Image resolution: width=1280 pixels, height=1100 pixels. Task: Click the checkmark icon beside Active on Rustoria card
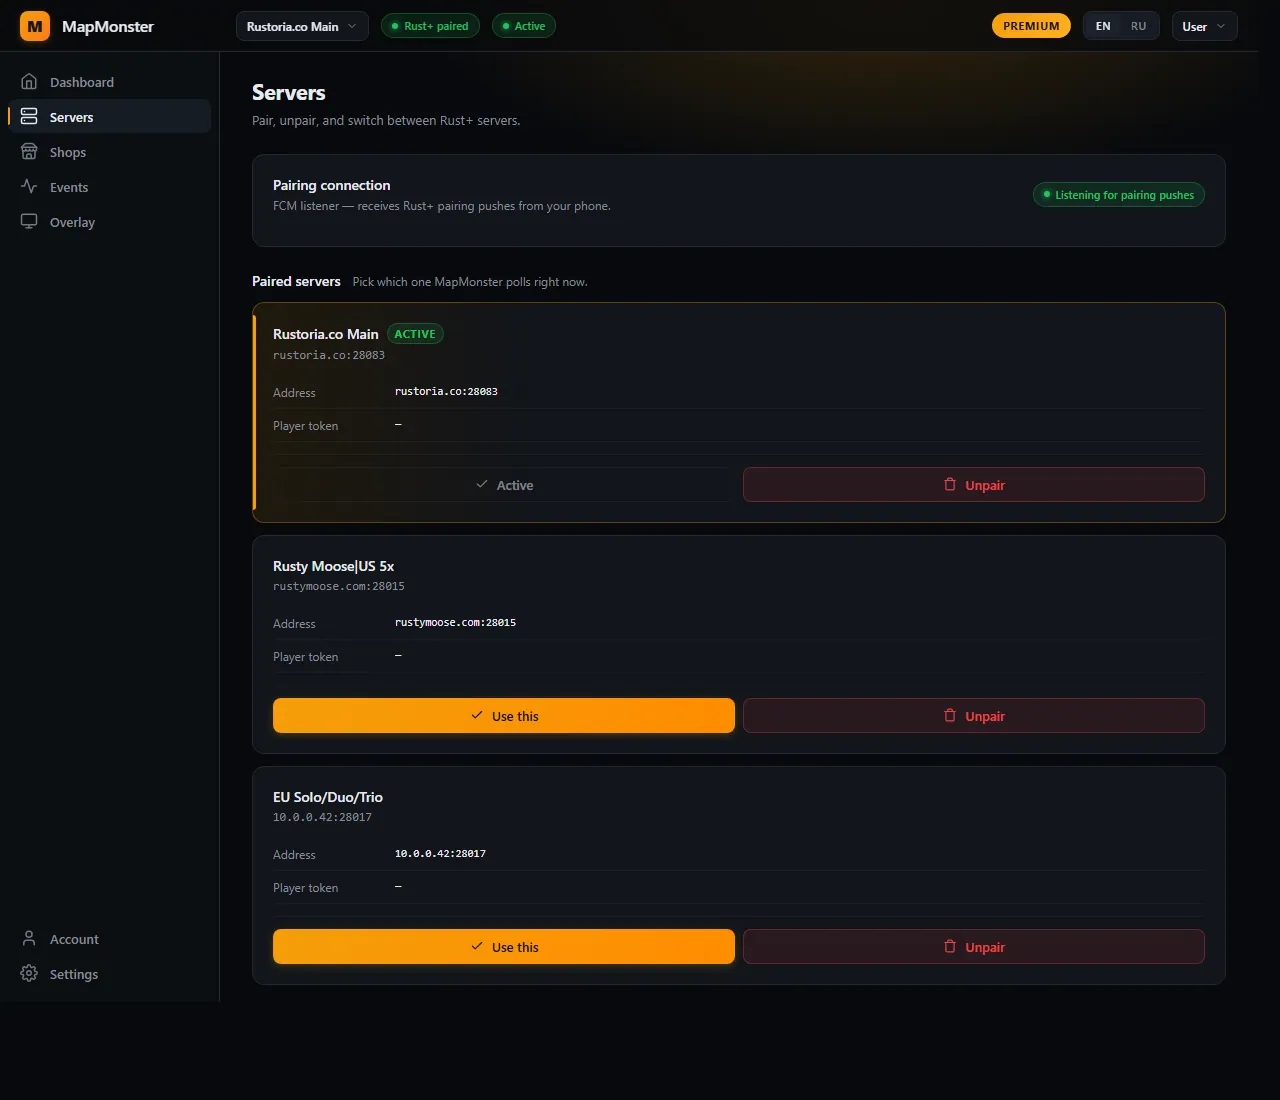coord(482,484)
